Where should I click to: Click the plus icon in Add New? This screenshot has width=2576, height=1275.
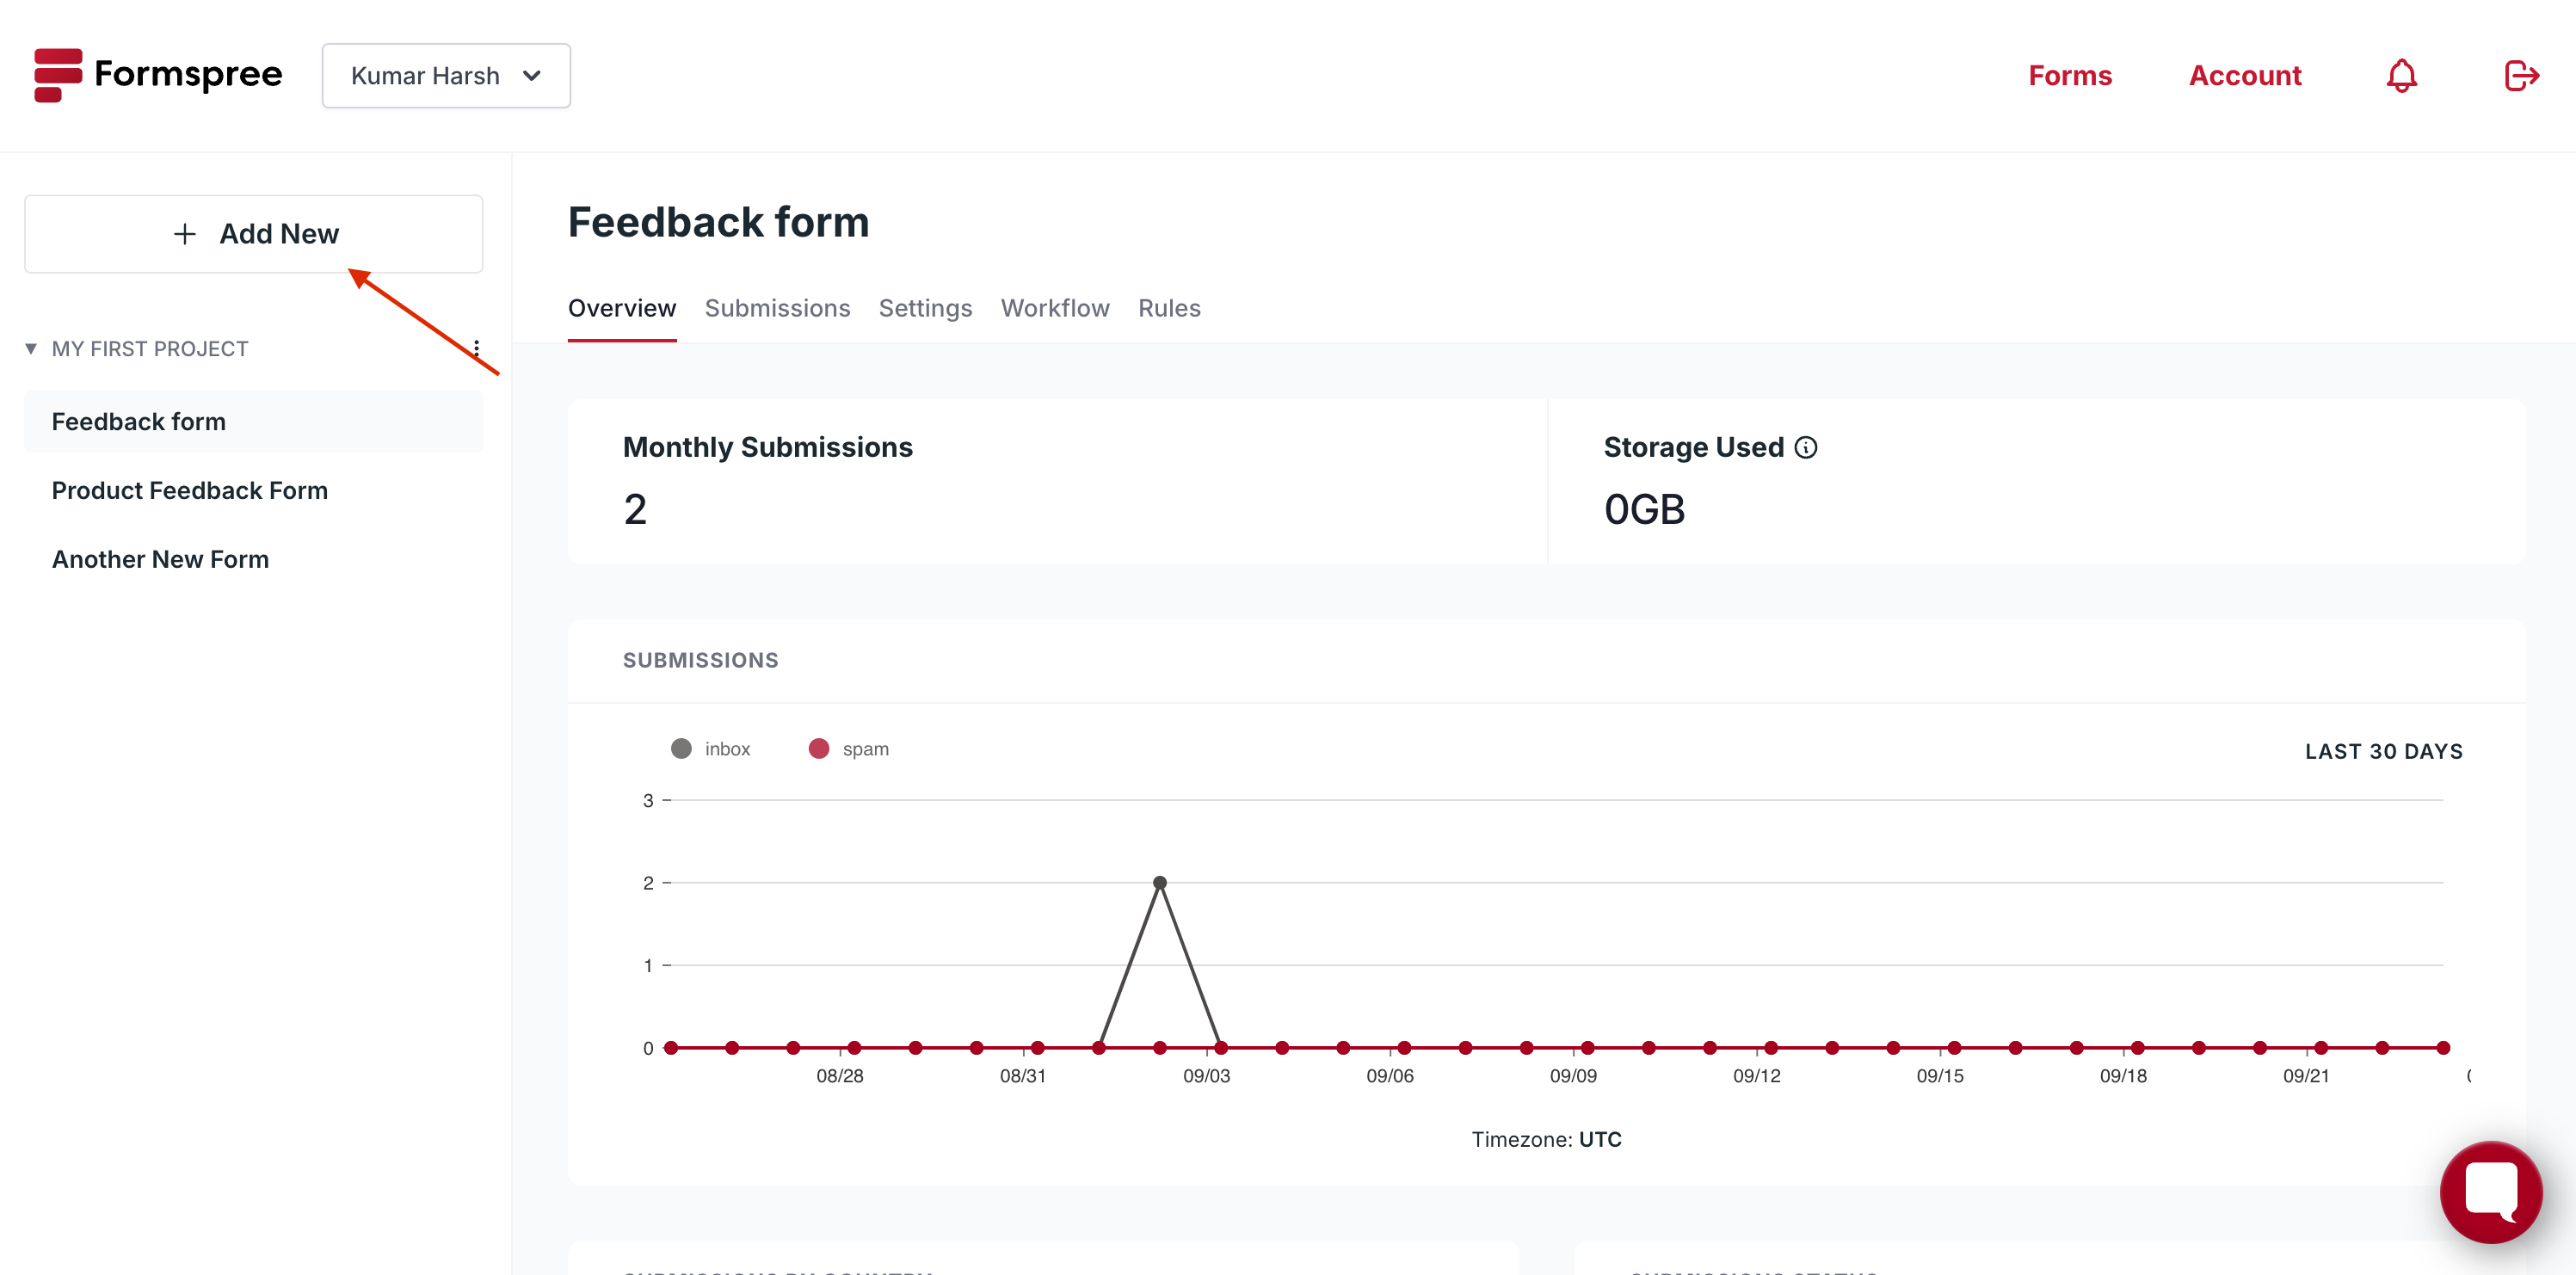pyautogui.click(x=185, y=234)
